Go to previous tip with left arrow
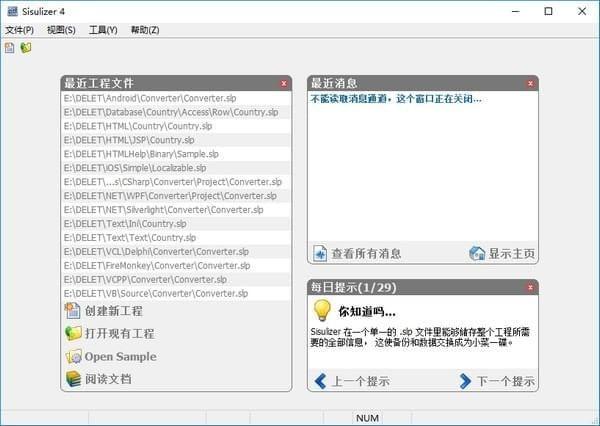The height and width of the screenshot is (426, 600). coord(320,381)
